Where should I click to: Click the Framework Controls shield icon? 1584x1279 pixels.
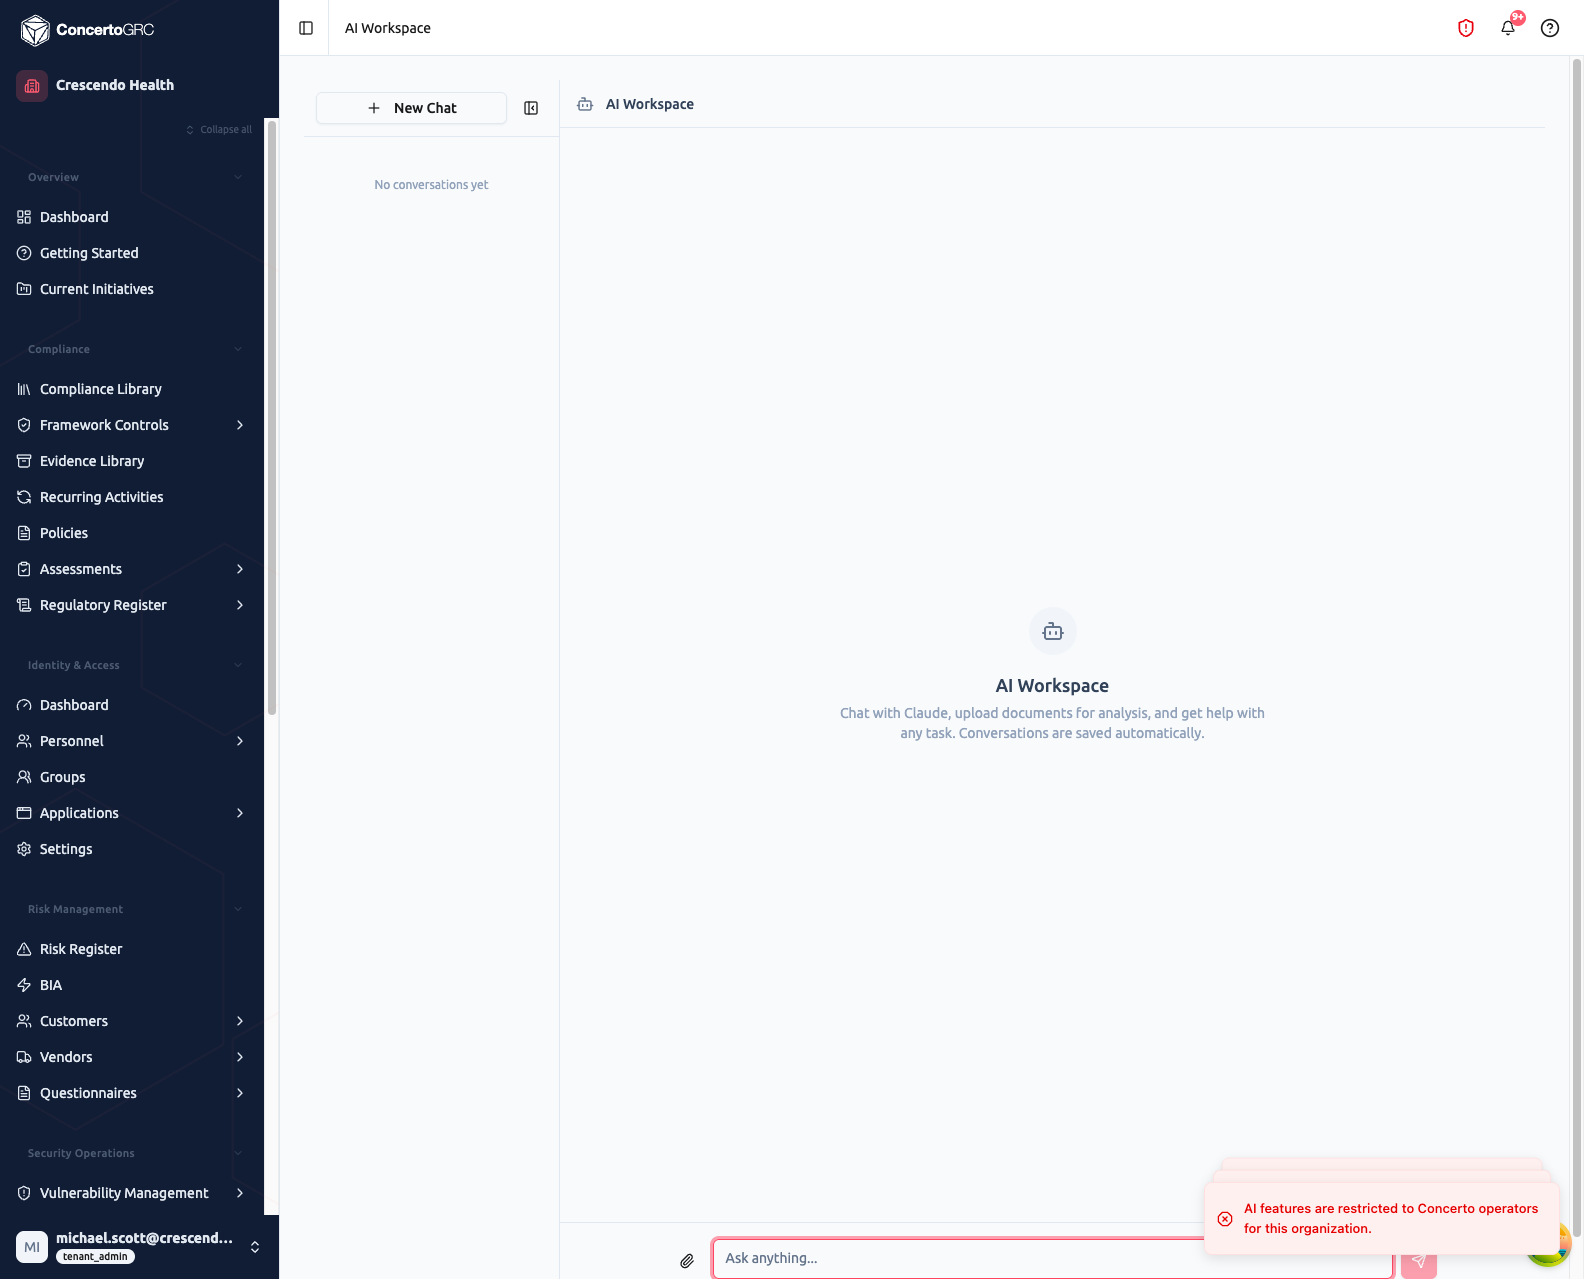24,425
